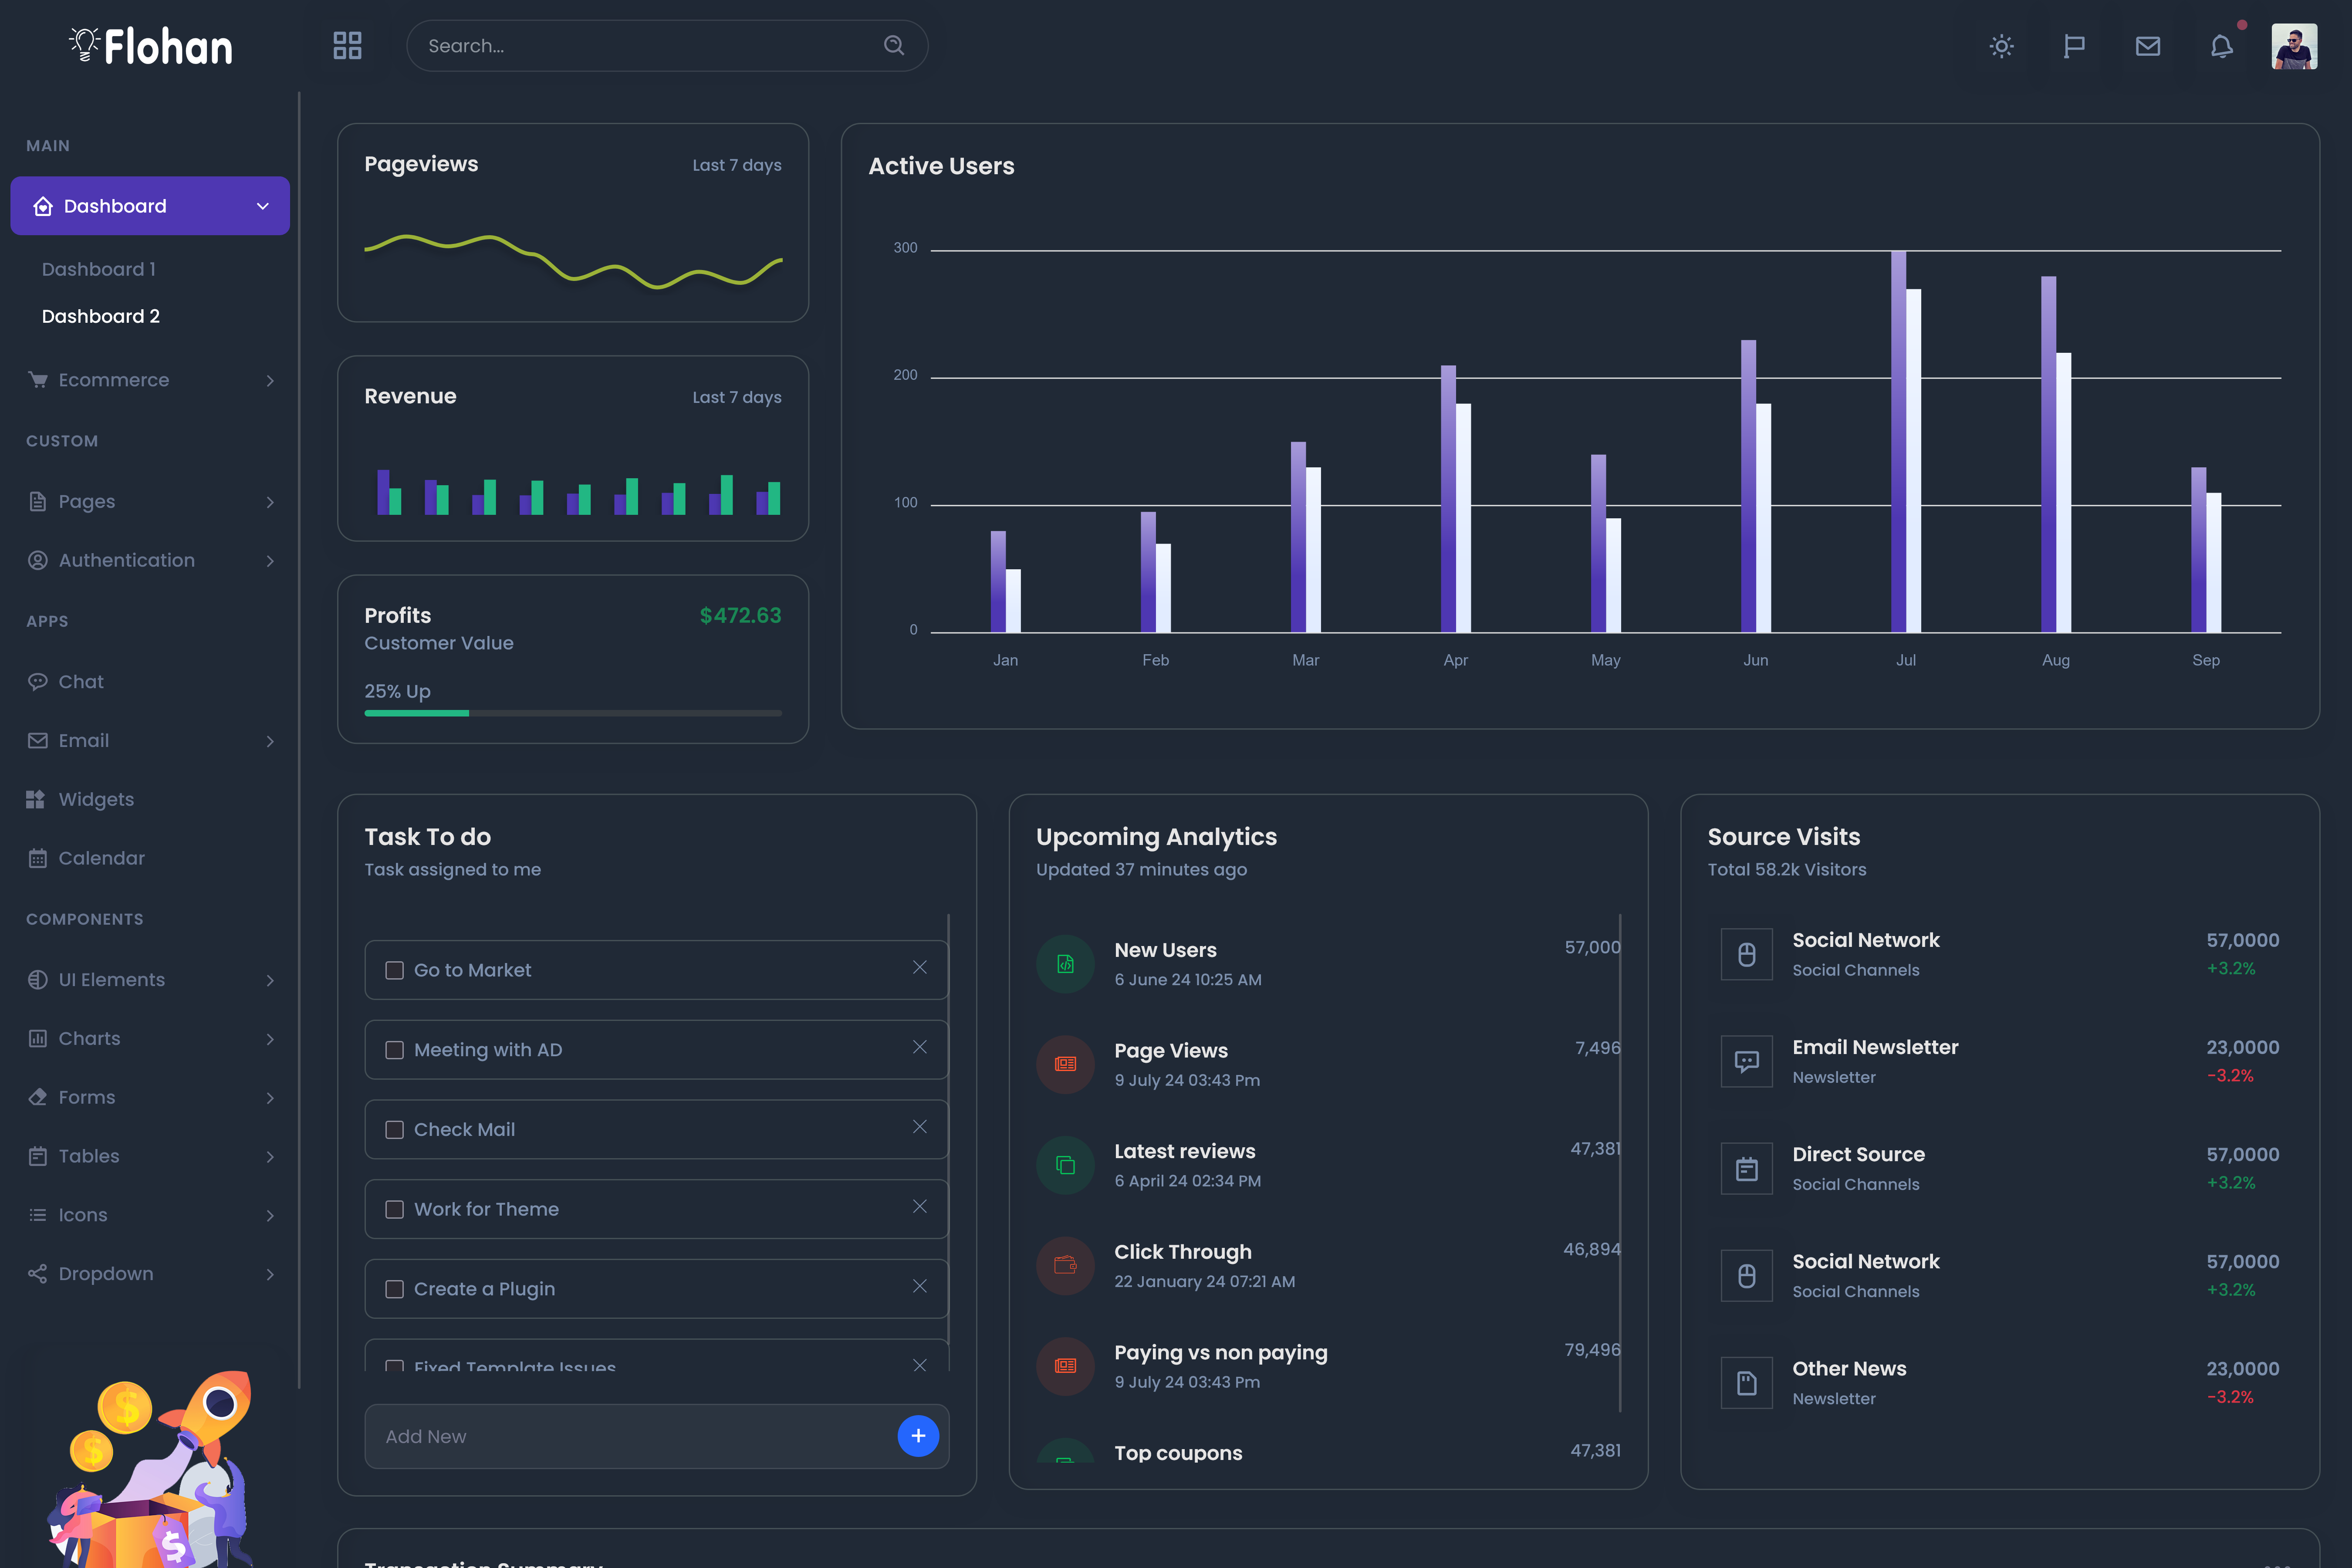Viewport: 2352px width, 1568px height.
Task: Check the Meeting with AD checkbox
Action: 395,1050
